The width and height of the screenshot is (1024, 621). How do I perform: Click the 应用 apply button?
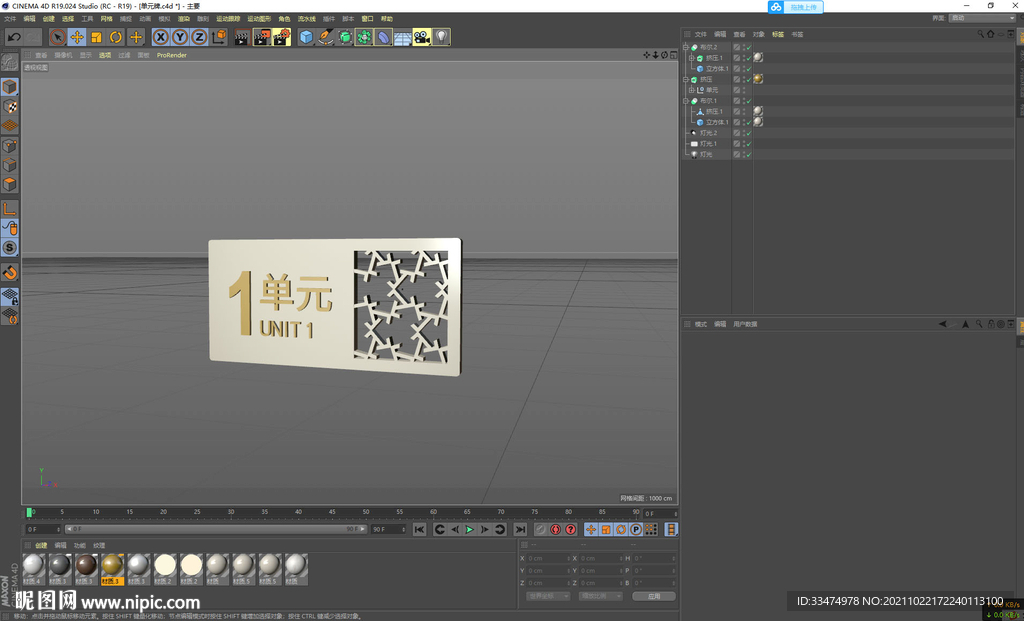coord(653,596)
